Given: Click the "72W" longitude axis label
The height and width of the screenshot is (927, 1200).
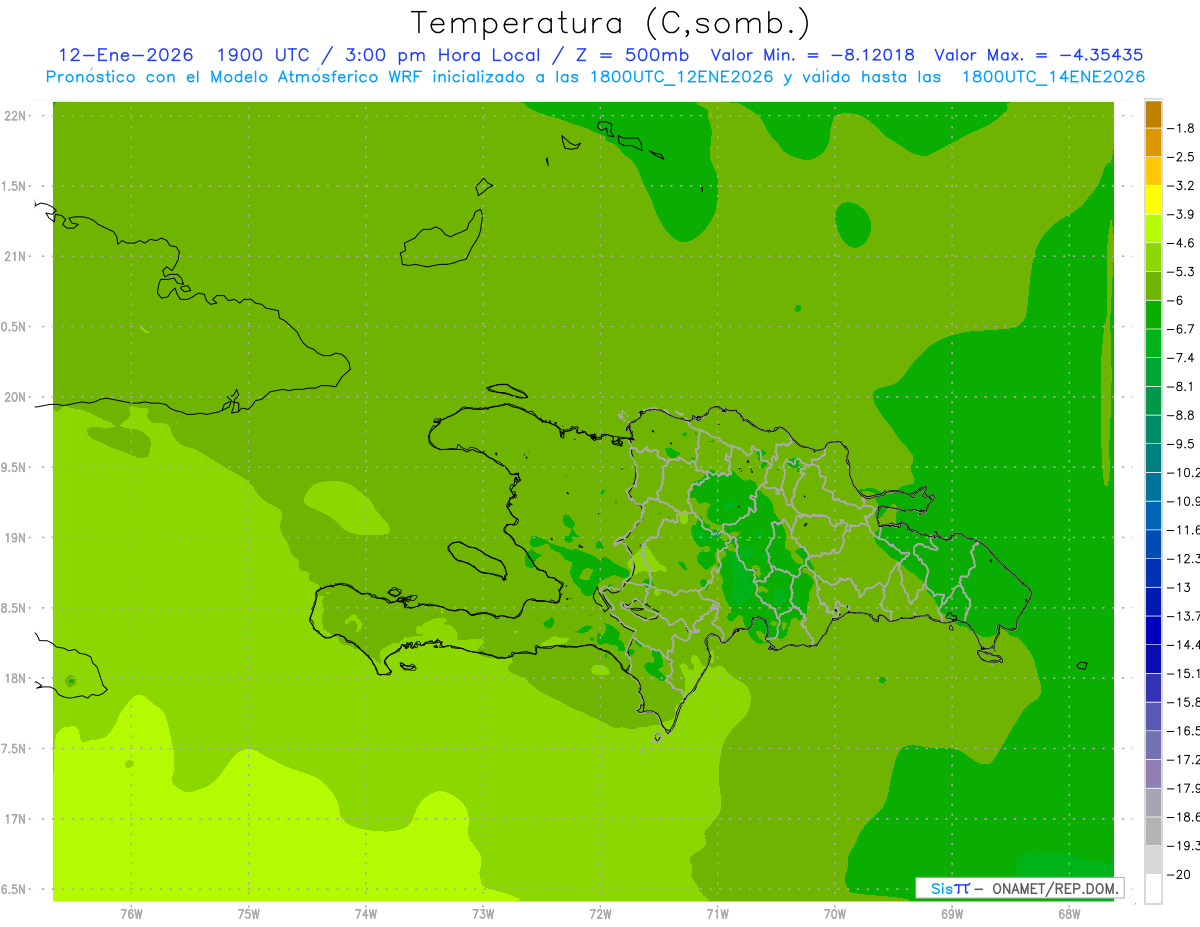Looking at the screenshot, I should 600,914.
